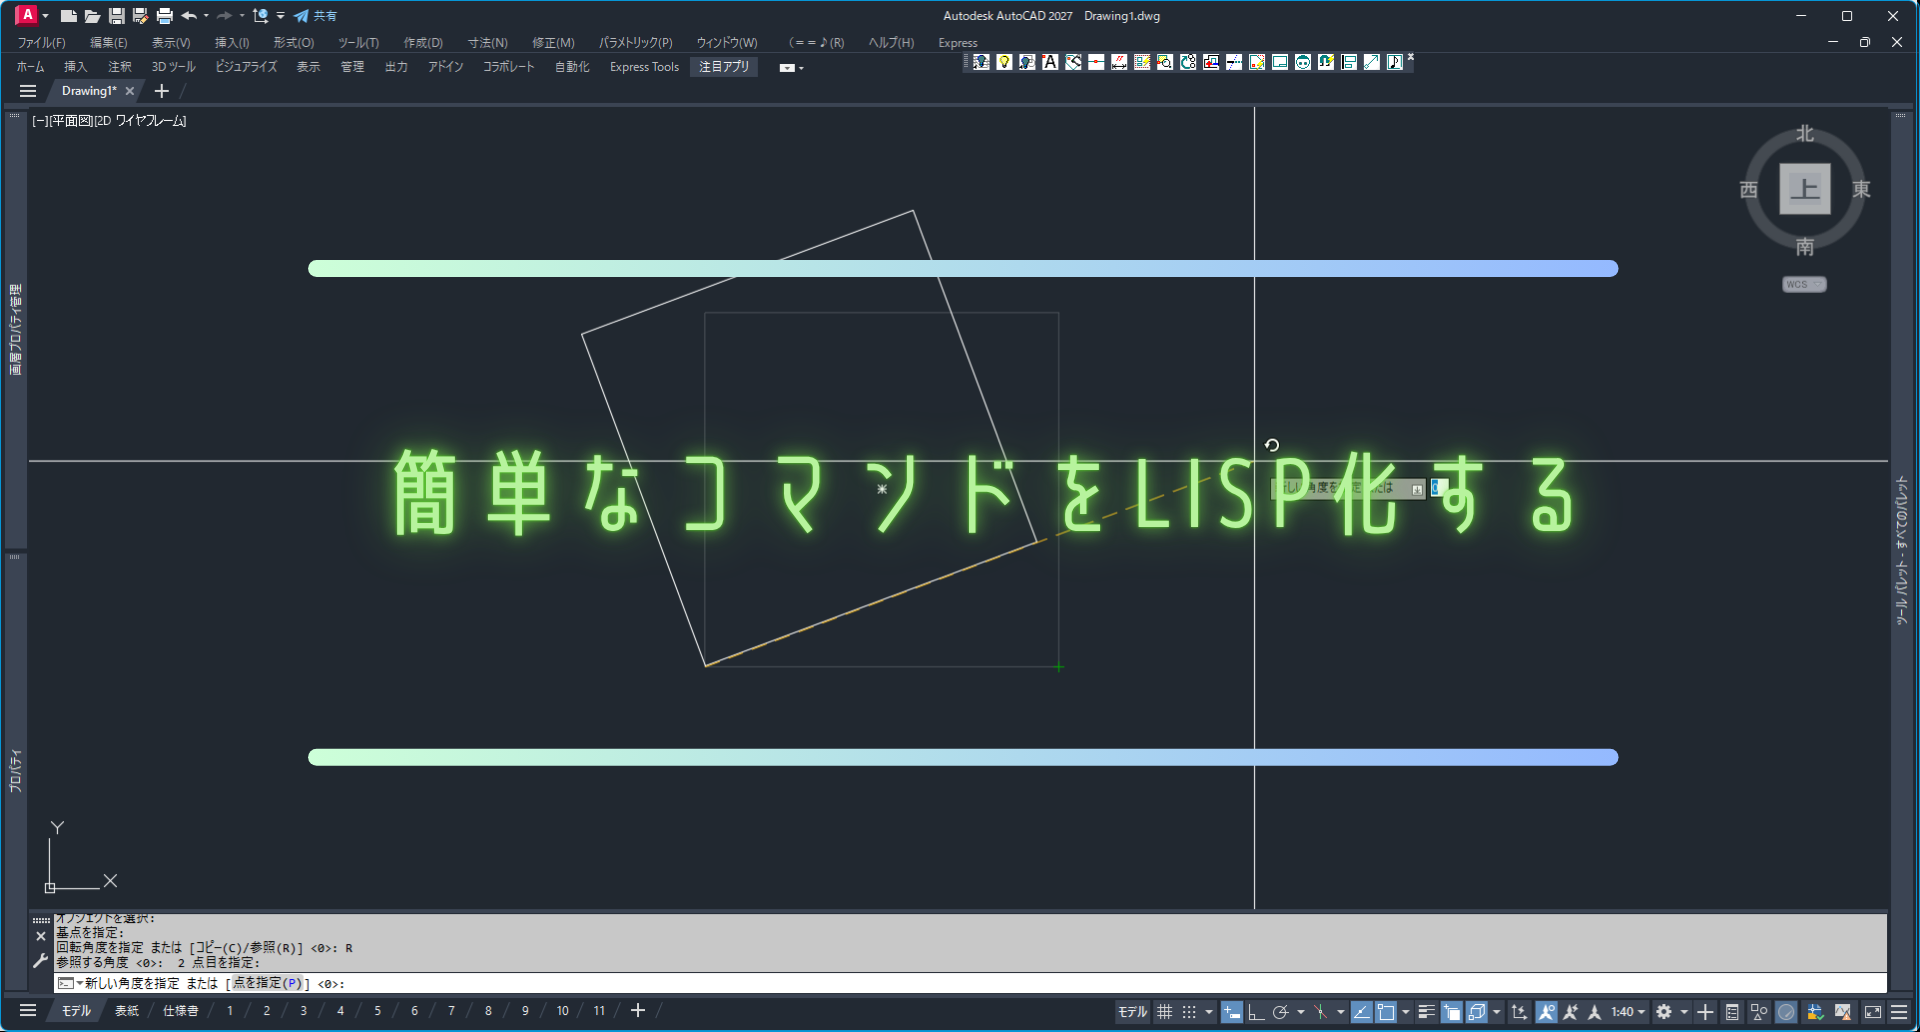Expand the AutoCAD application menu arrow
1920x1032 pixels.
click(x=45, y=16)
